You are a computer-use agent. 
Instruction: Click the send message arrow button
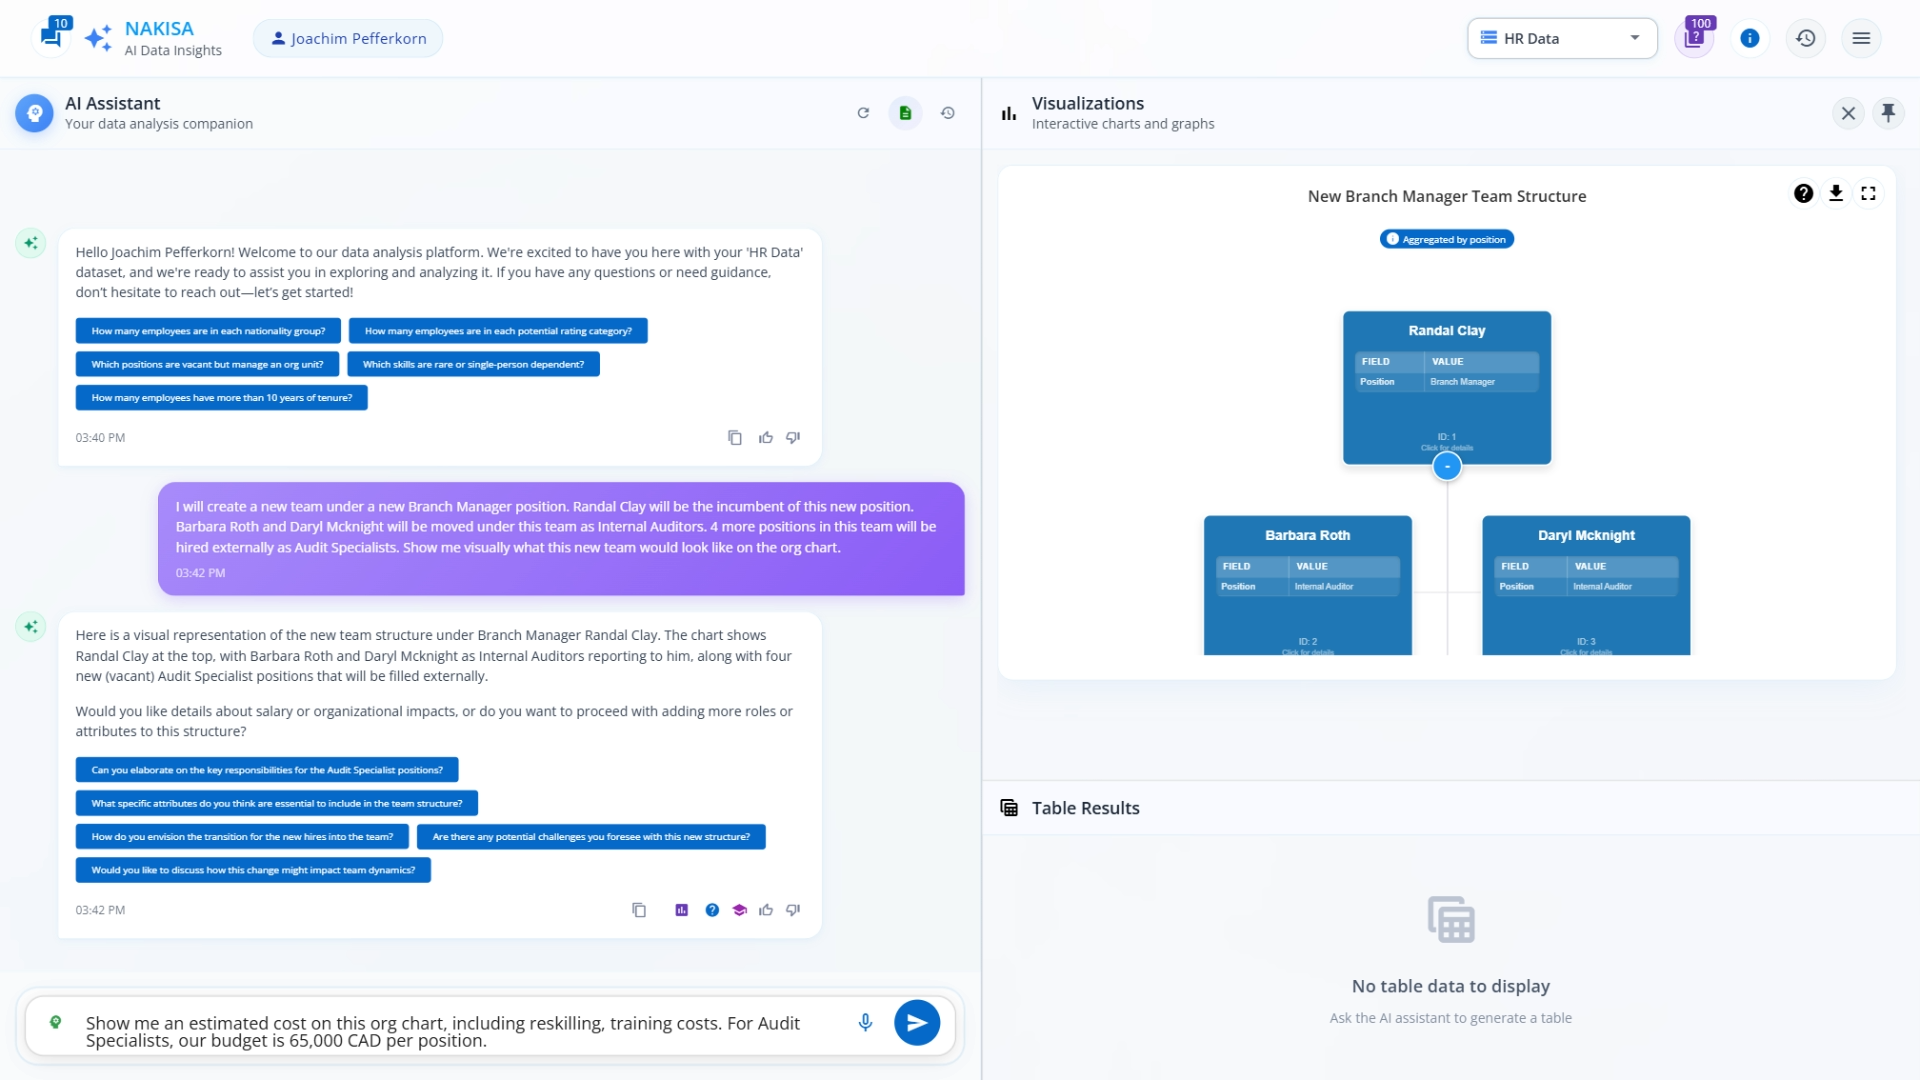pyautogui.click(x=916, y=1023)
